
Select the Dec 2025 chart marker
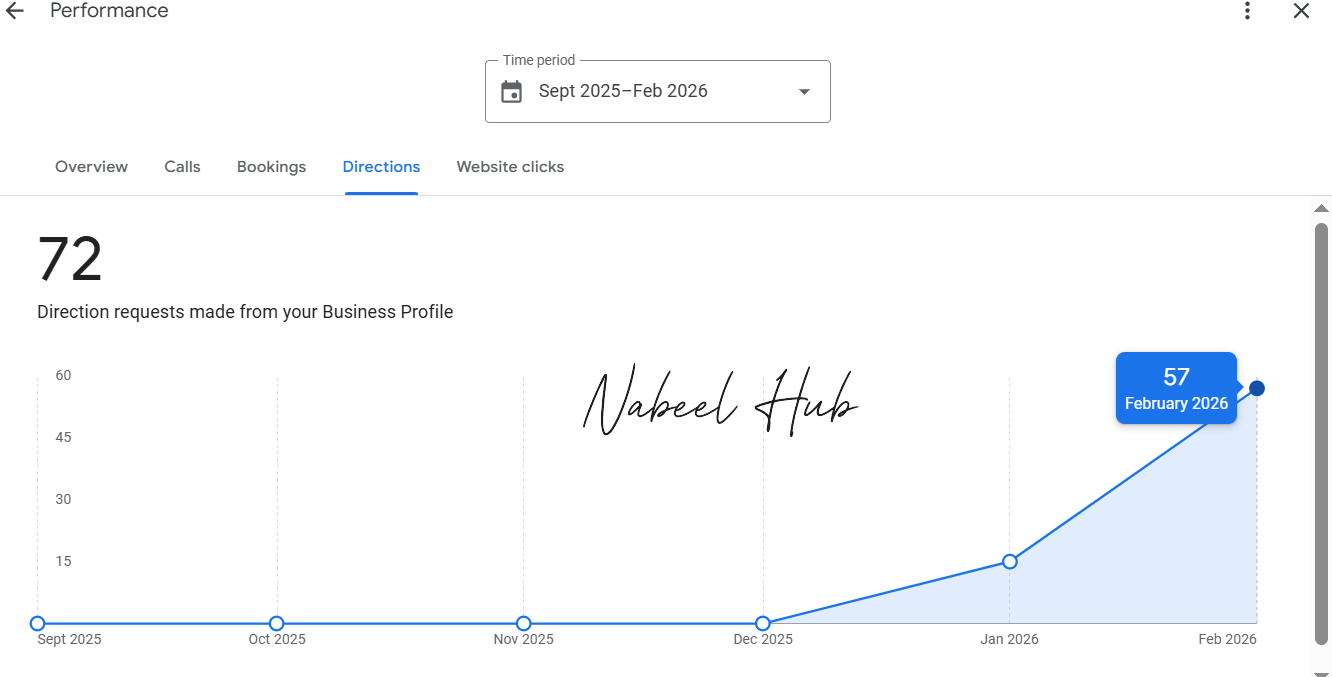pyautogui.click(x=763, y=624)
